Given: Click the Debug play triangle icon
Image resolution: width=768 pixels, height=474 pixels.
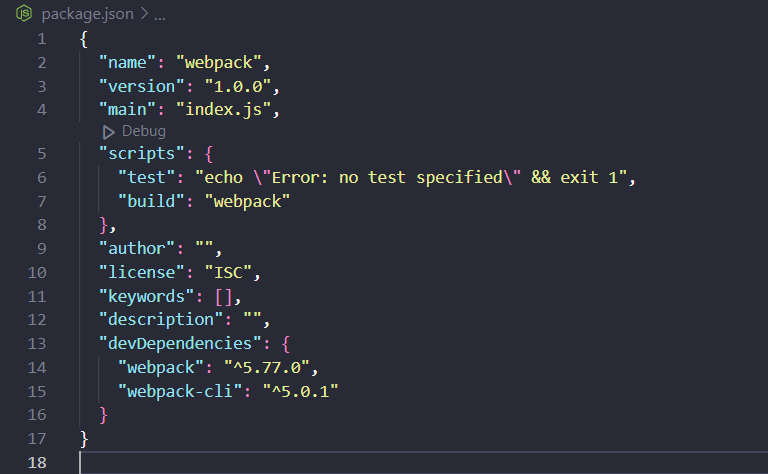Looking at the screenshot, I should coord(109,132).
